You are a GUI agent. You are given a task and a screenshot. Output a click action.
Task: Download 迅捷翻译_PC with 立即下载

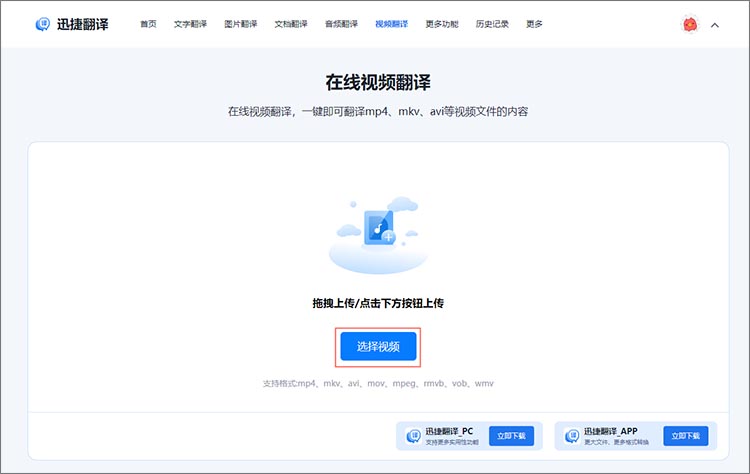(x=511, y=436)
